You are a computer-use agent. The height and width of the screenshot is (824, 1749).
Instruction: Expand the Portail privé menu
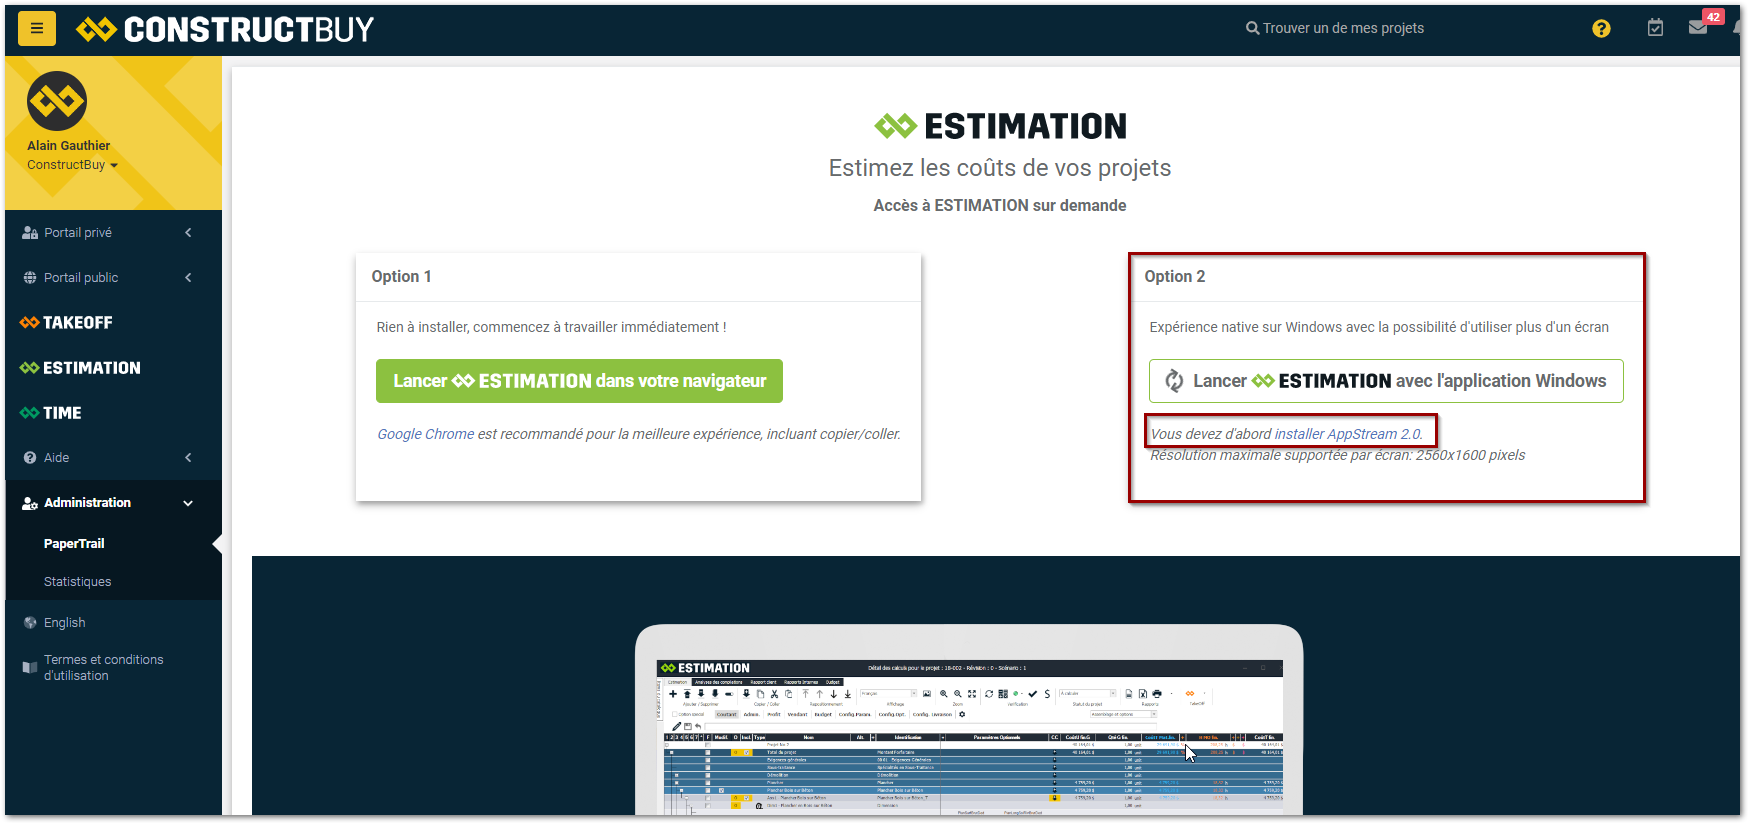(x=188, y=233)
